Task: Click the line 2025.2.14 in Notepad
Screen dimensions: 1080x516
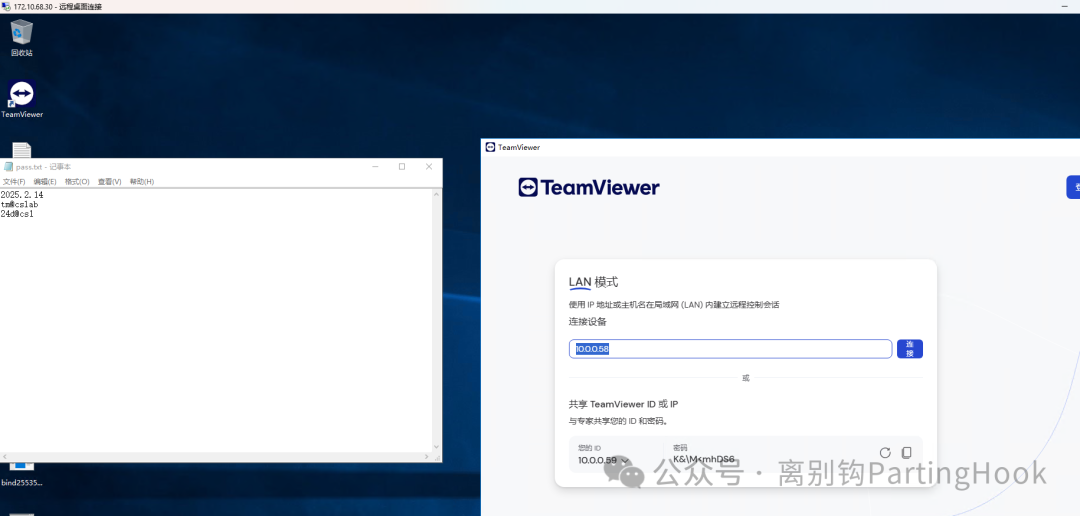Action: (x=22, y=195)
